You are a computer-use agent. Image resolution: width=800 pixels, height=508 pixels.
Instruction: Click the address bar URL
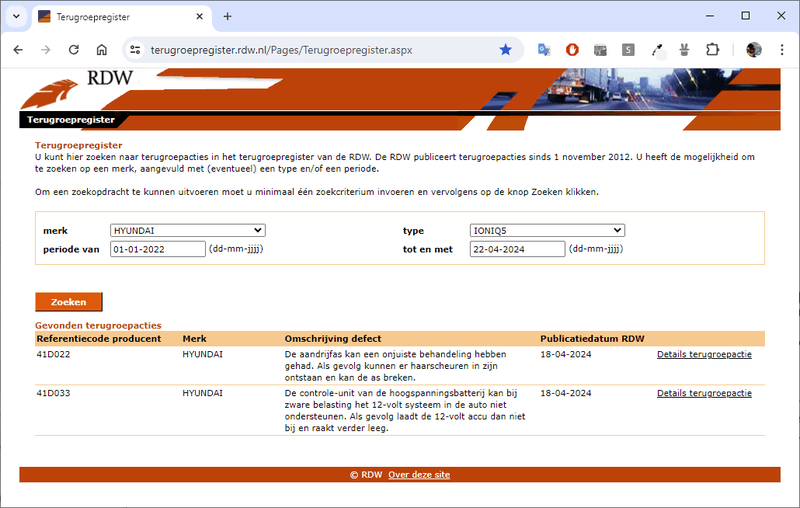(281, 50)
